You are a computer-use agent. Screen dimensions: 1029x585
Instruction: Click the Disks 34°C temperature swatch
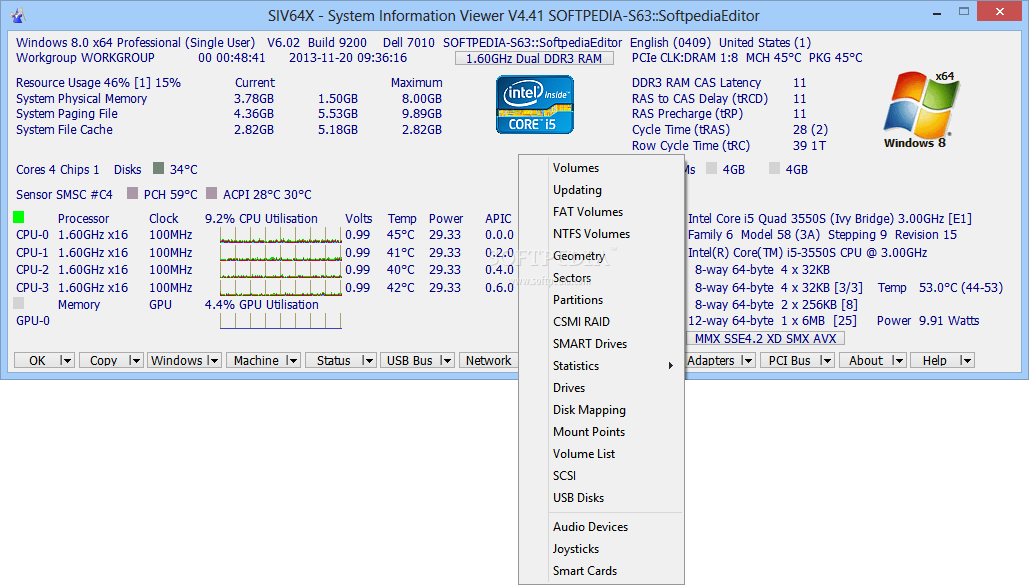(158, 169)
